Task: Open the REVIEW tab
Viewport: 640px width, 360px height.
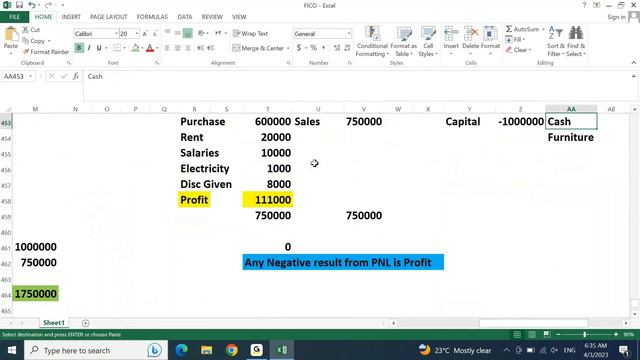Action: [x=212, y=17]
